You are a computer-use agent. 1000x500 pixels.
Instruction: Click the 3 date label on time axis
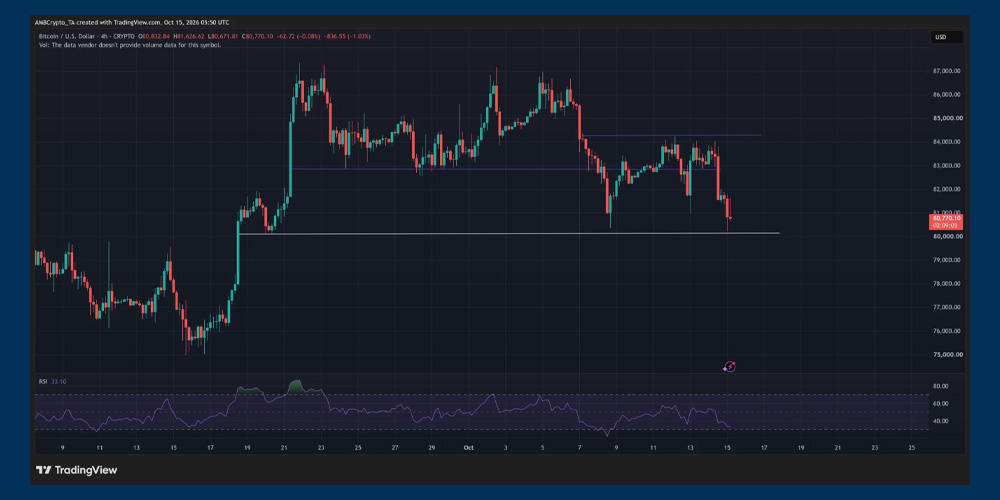coord(506,448)
